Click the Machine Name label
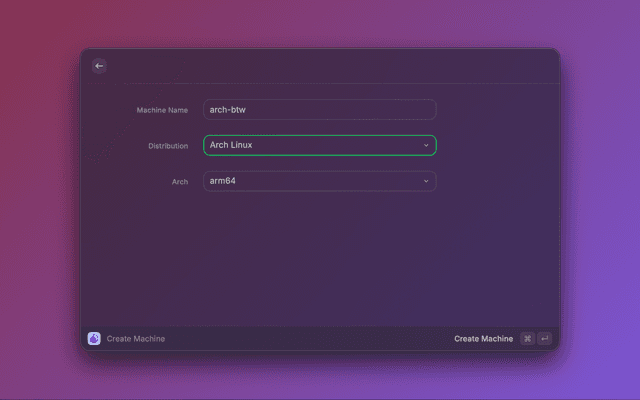640x400 pixels. pyautogui.click(x=162, y=110)
